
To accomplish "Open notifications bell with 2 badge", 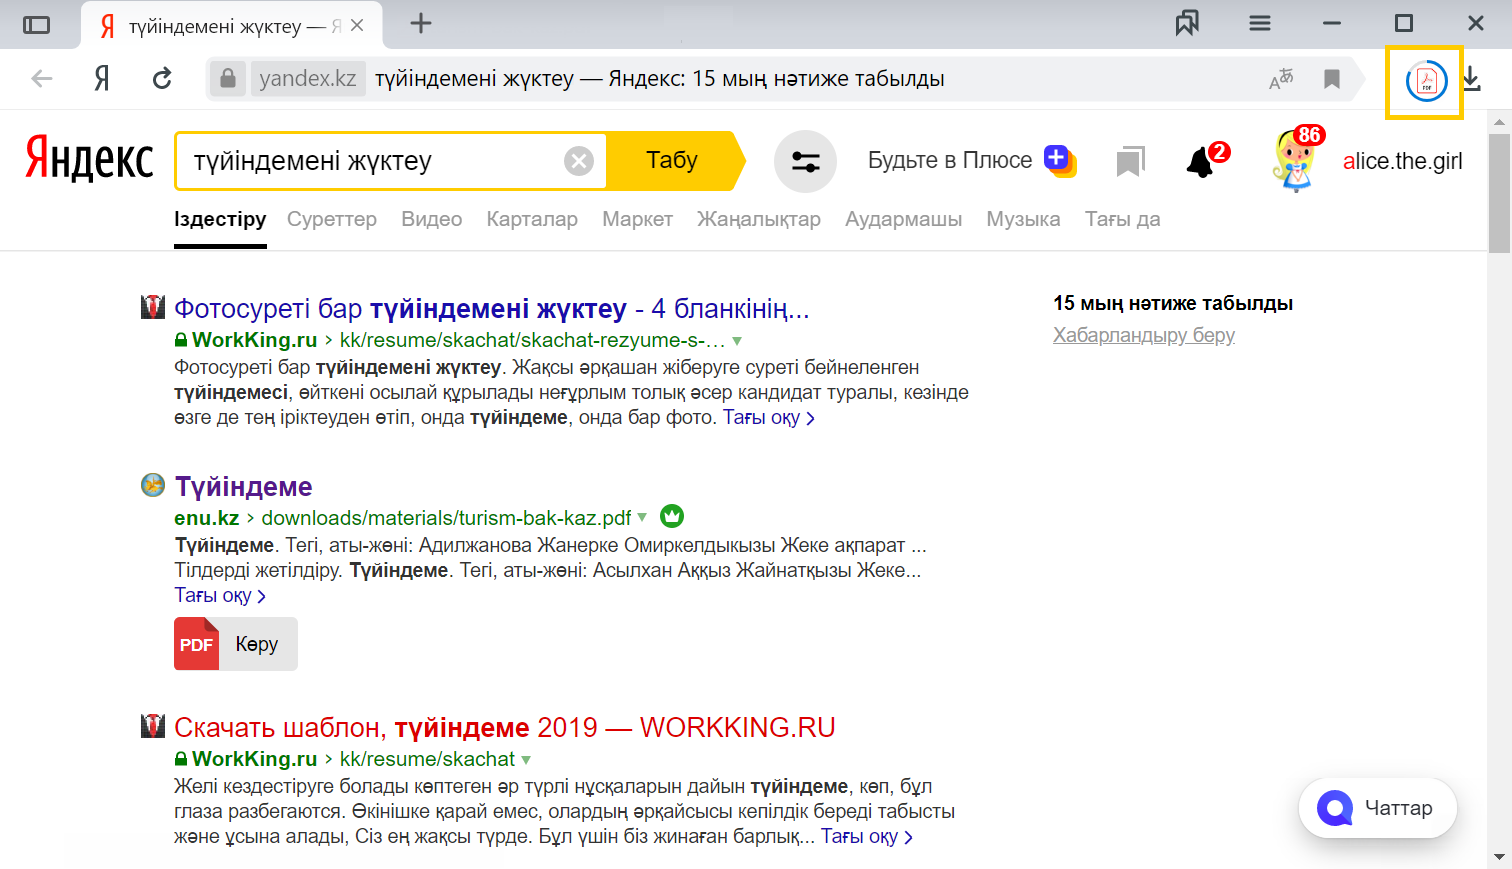I will (x=1203, y=160).
